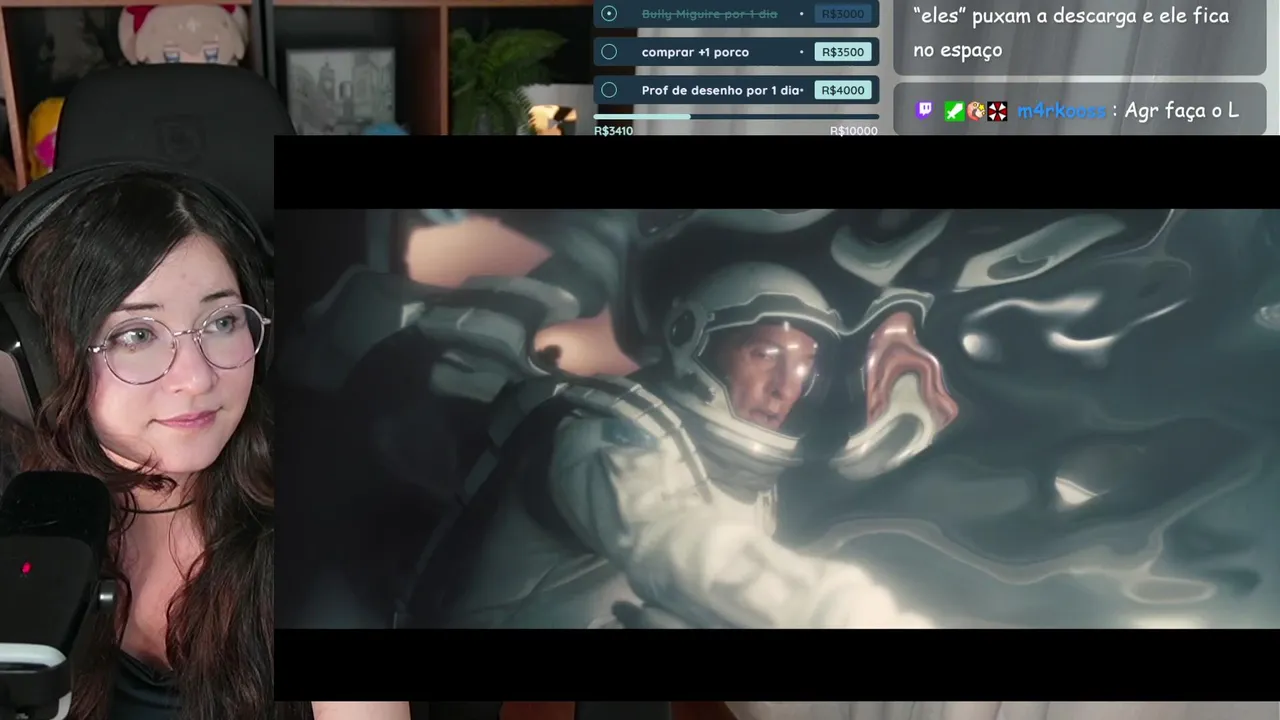This screenshot has height=720, width=1280.
Task: Click the R$10000 goal total text
Action: [x=854, y=131]
